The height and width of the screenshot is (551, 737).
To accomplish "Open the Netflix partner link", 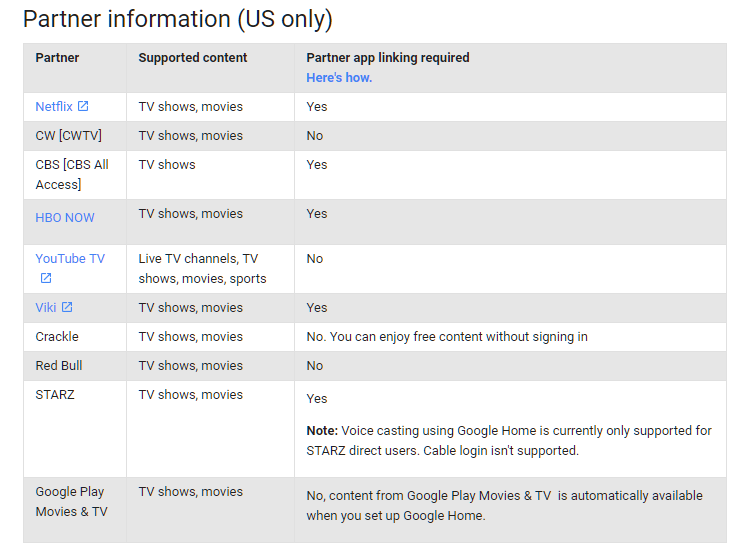I will point(54,107).
